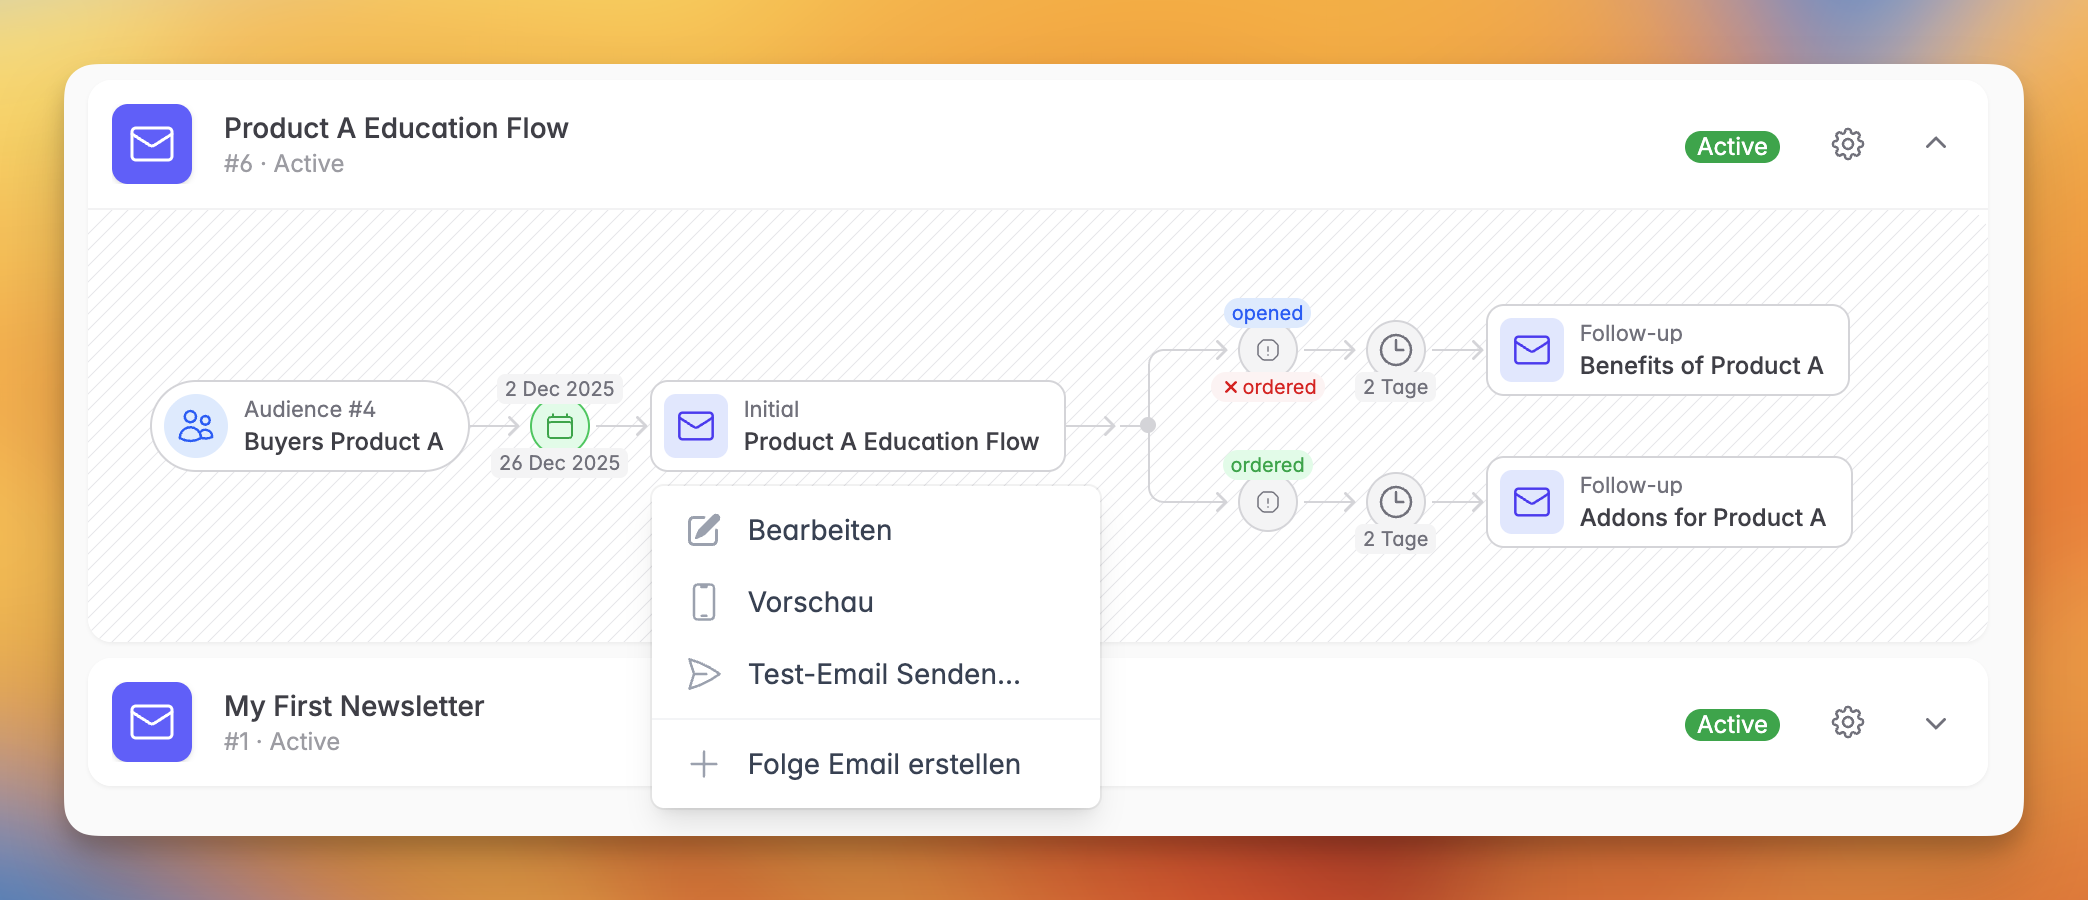Select the condition icon under the opened badge
The width and height of the screenshot is (2088, 900).
pos(1267,351)
